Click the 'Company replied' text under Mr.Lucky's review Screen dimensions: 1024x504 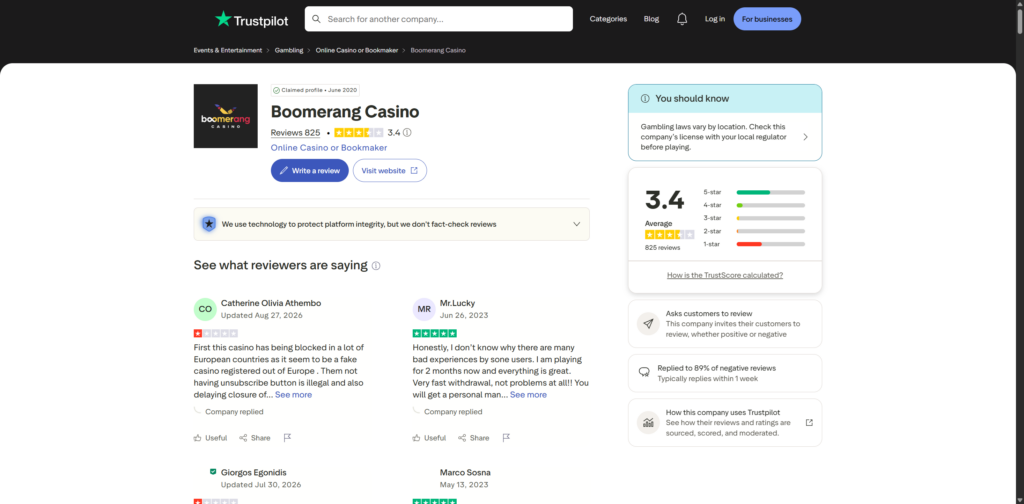pyautogui.click(x=453, y=412)
